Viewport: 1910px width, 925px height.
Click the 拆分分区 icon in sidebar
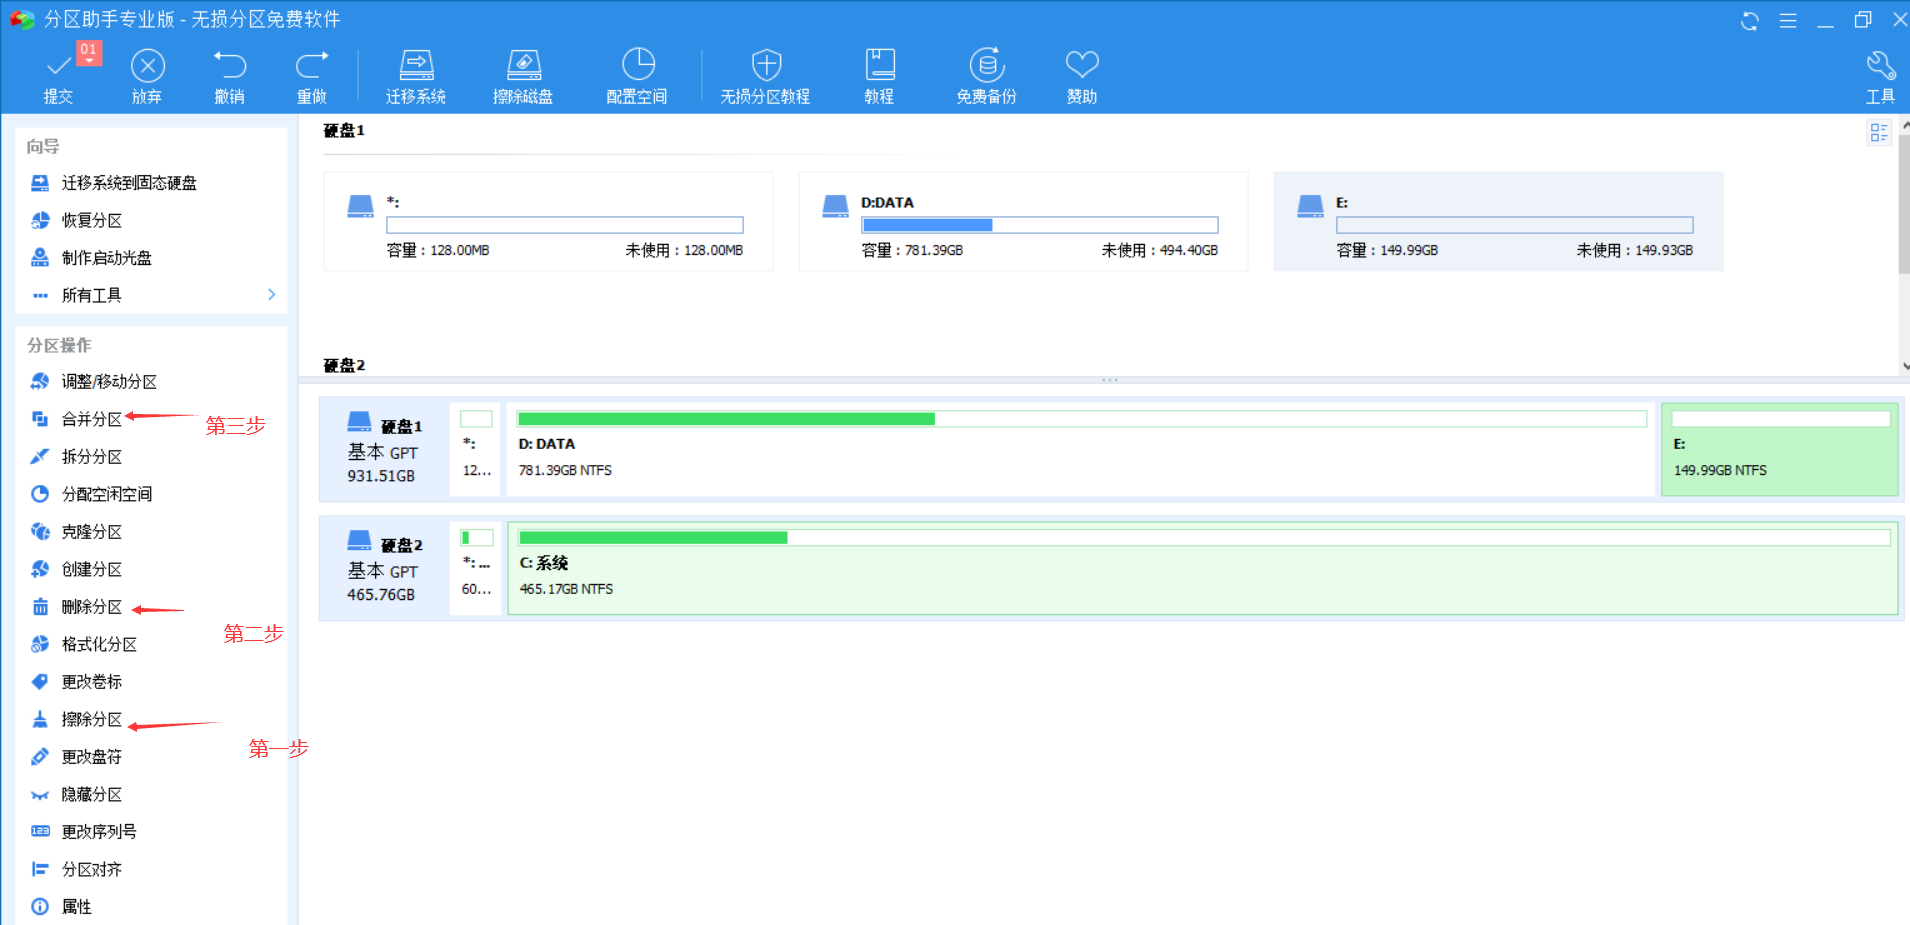pyautogui.click(x=40, y=457)
